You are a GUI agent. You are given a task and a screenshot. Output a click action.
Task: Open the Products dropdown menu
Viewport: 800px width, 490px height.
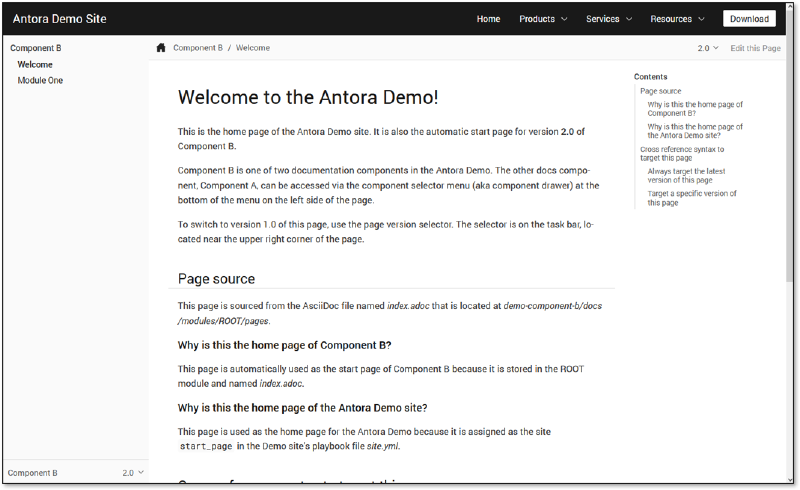[x=543, y=19]
